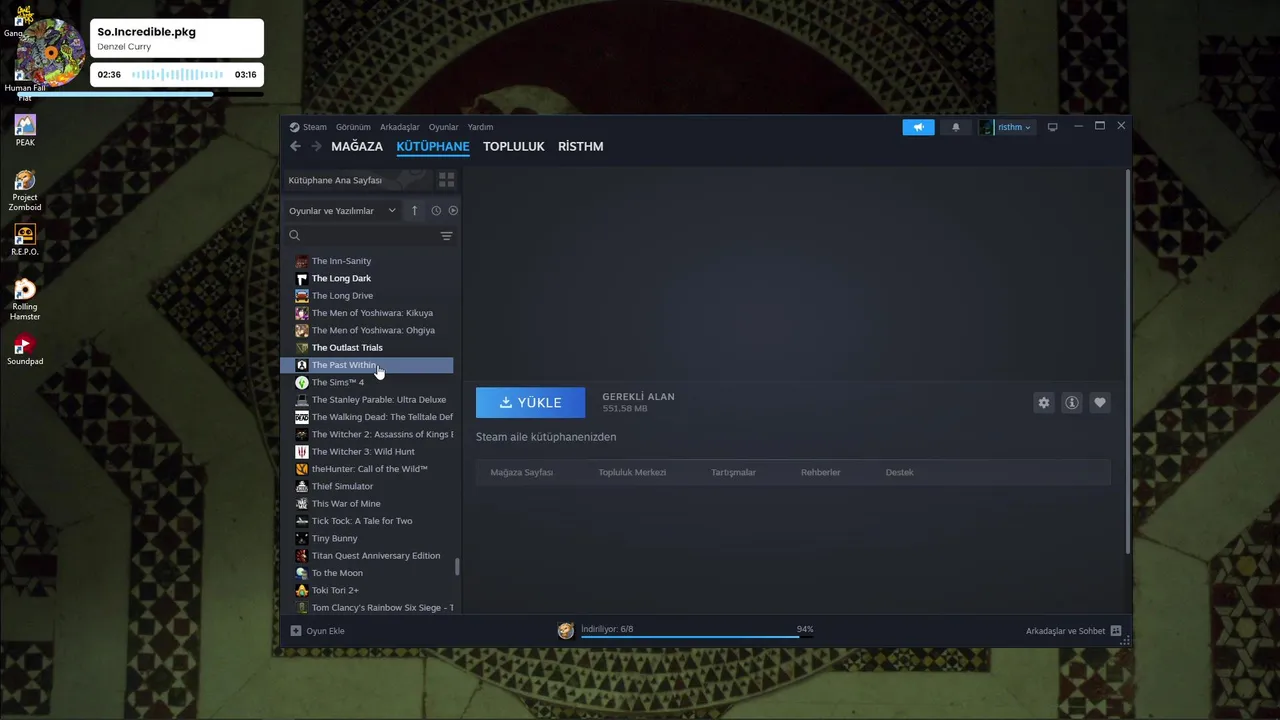This screenshot has width=1280, height=720.
Task: Open friends chat icon at bottom right
Action: point(1116,631)
